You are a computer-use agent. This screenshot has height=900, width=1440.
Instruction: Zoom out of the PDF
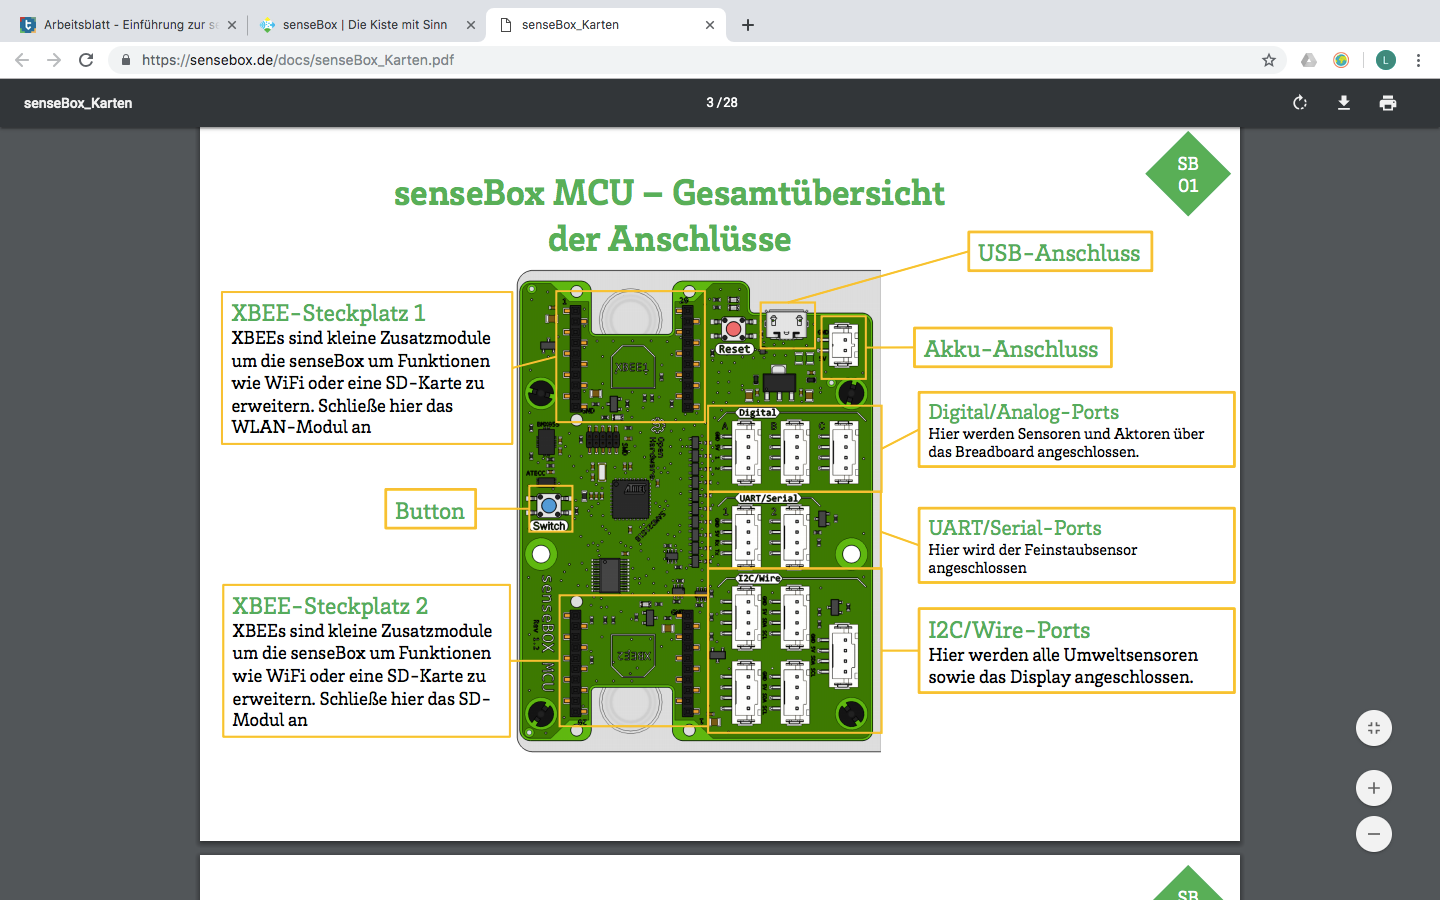(x=1374, y=834)
